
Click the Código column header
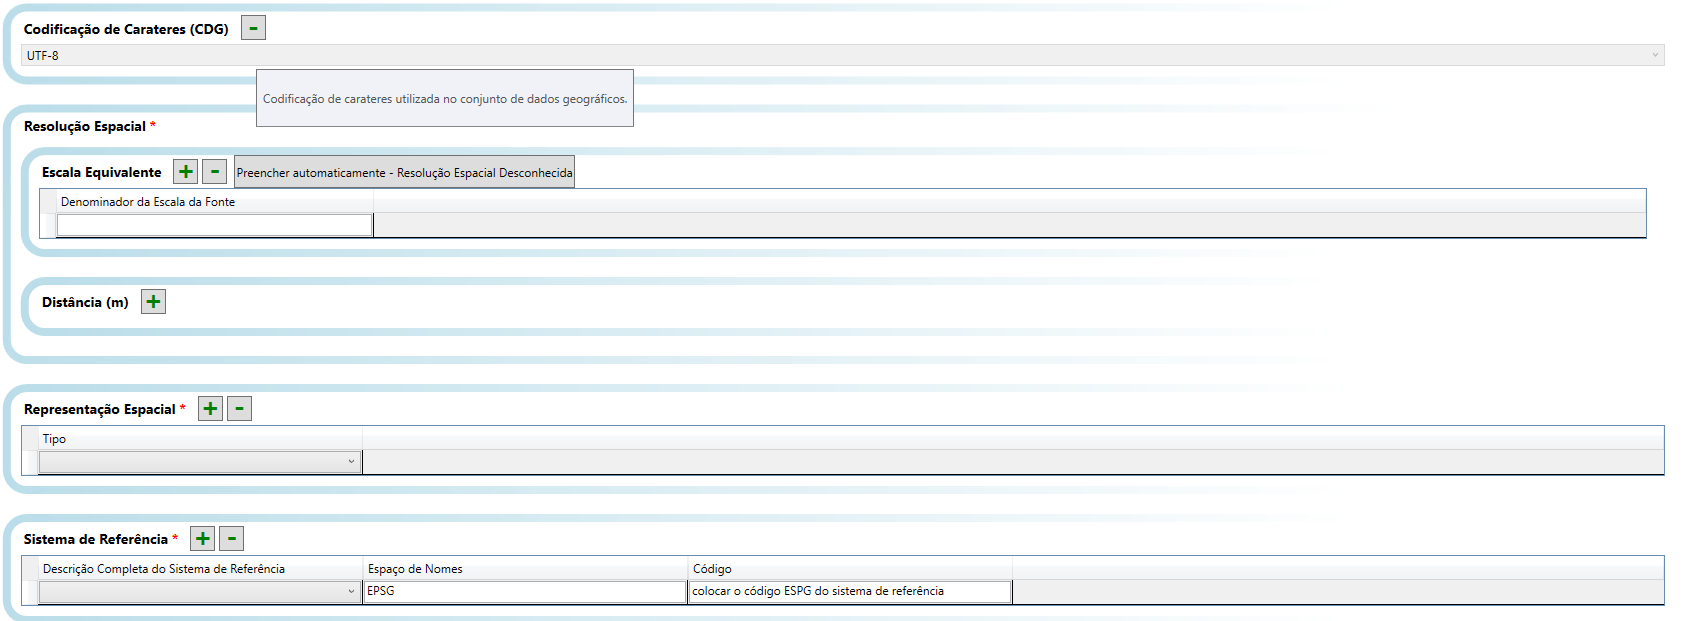(x=712, y=569)
